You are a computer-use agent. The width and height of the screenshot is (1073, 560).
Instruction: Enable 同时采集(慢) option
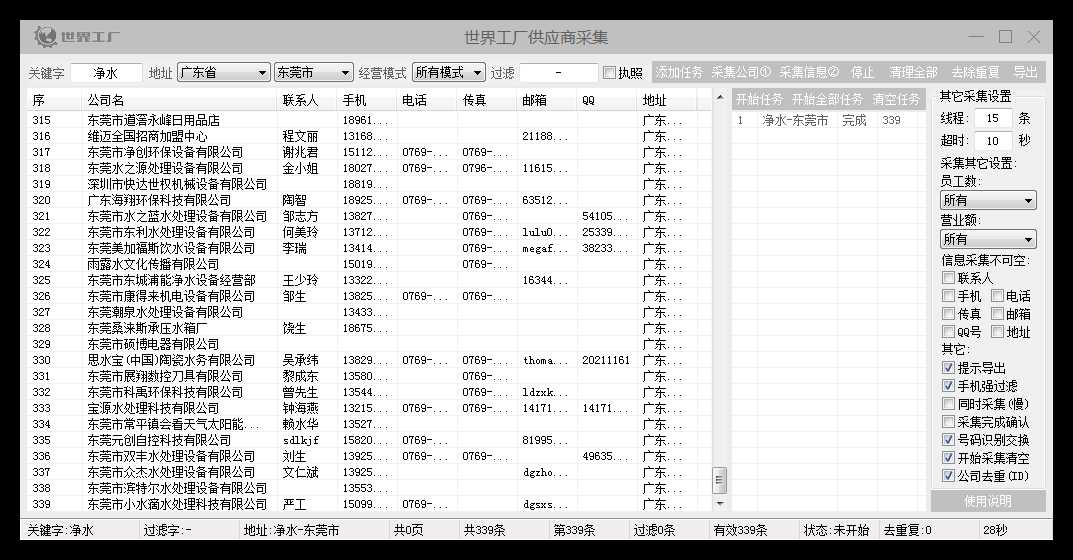pyautogui.click(x=948, y=404)
